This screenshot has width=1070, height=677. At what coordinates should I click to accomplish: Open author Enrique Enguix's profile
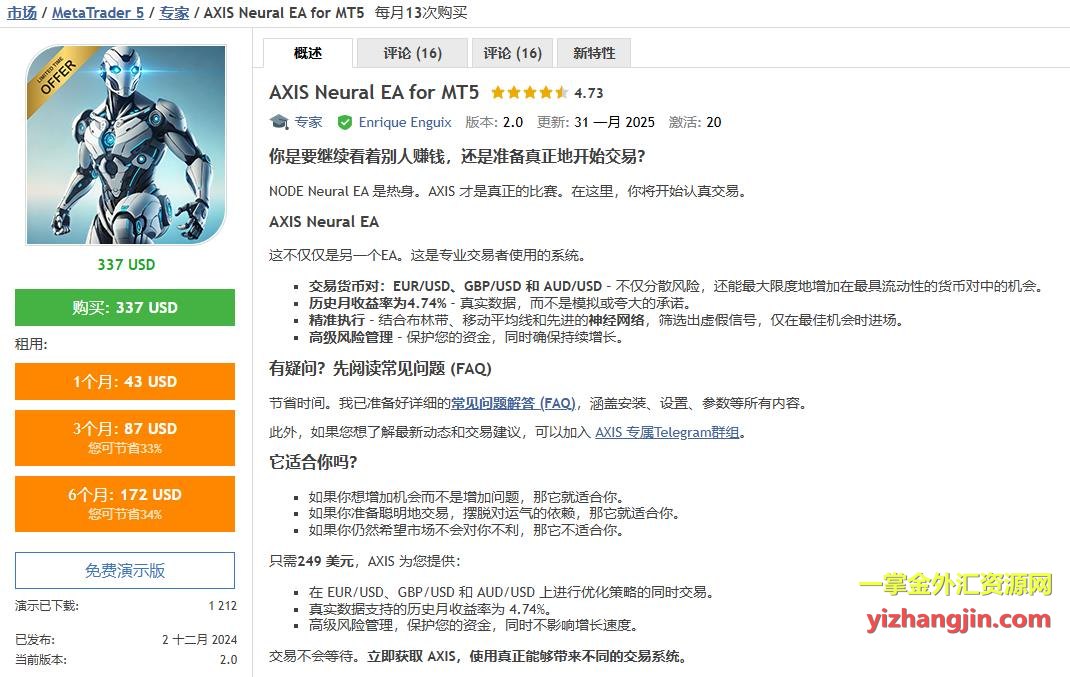[x=405, y=122]
